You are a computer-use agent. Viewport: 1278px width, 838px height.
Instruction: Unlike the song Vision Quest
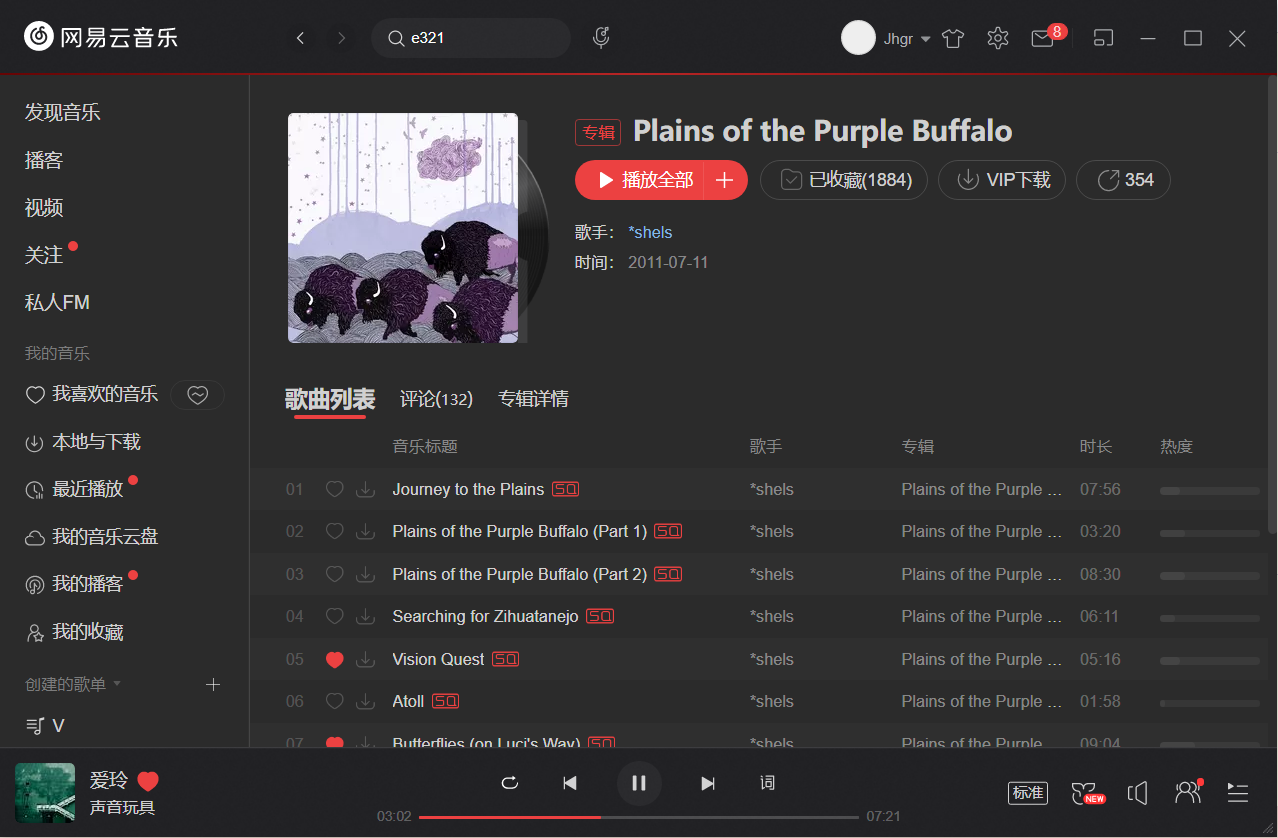click(x=335, y=659)
